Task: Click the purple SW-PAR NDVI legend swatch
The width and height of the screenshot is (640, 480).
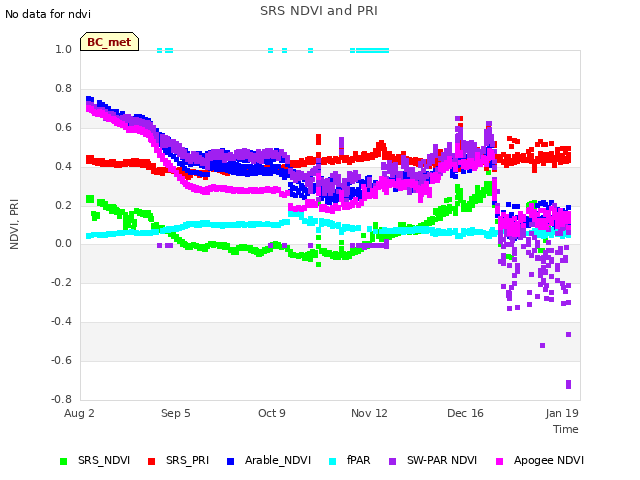Action: pos(392,461)
